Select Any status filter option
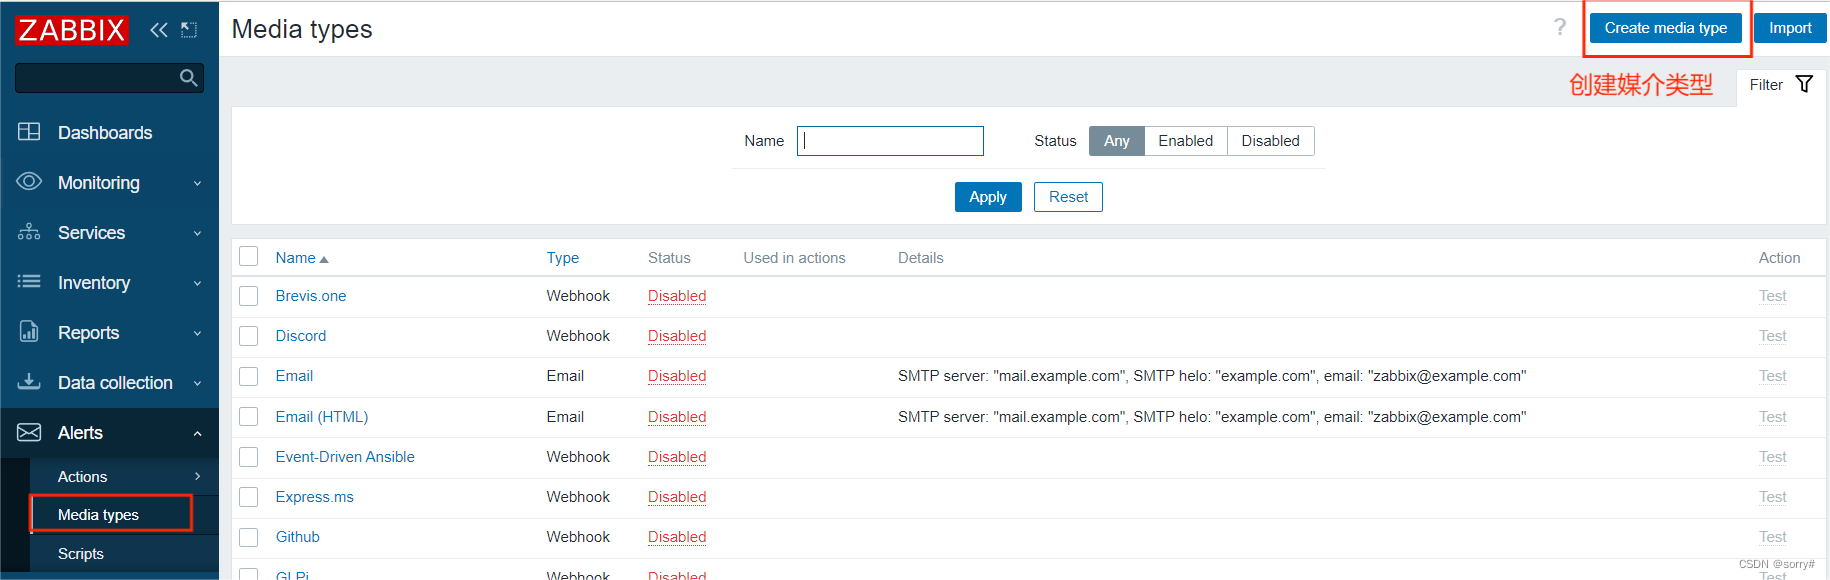The height and width of the screenshot is (580, 1830). [x=1117, y=141]
